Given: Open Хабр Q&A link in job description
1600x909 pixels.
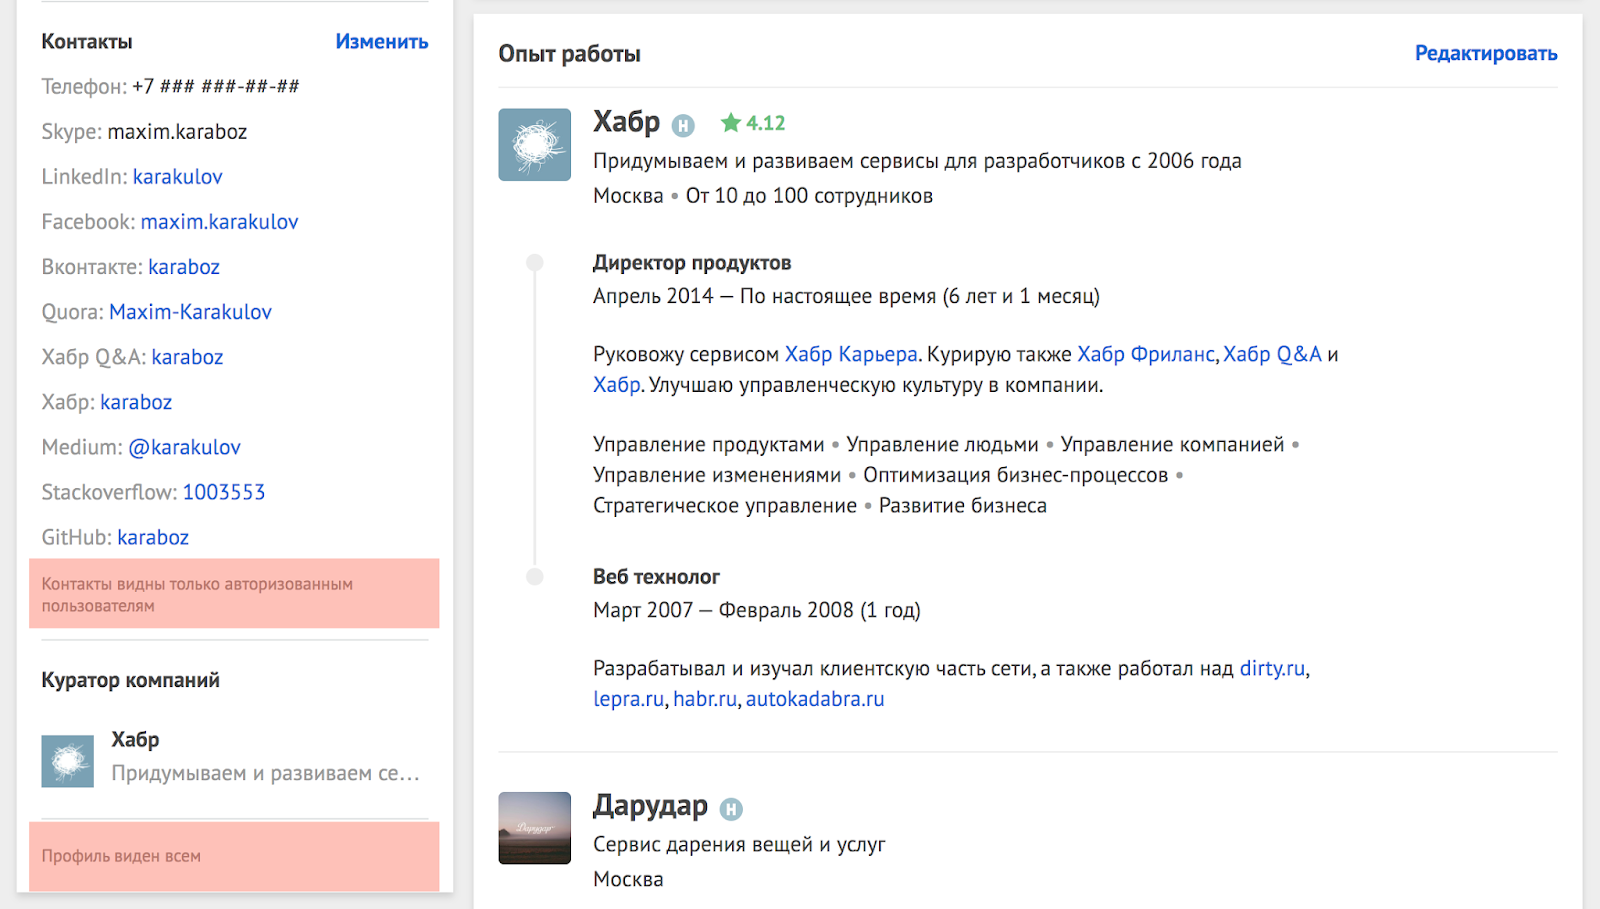Looking at the screenshot, I should click(x=1273, y=354).
